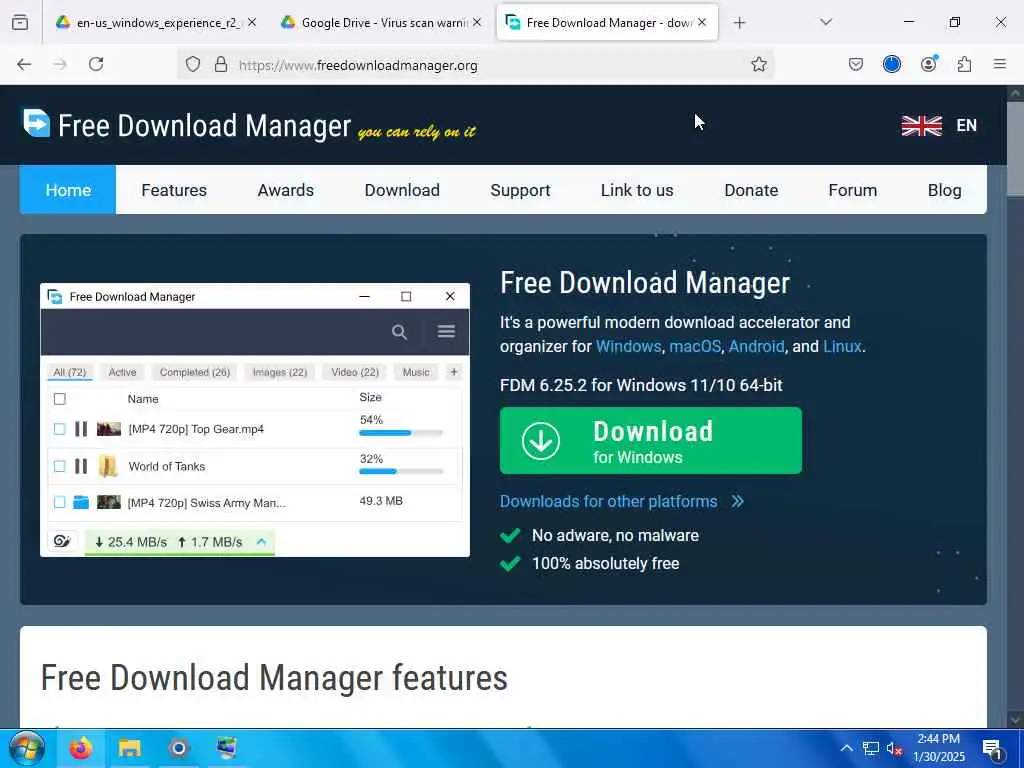Click the blue circular toolbar icon

click(891, 64)
